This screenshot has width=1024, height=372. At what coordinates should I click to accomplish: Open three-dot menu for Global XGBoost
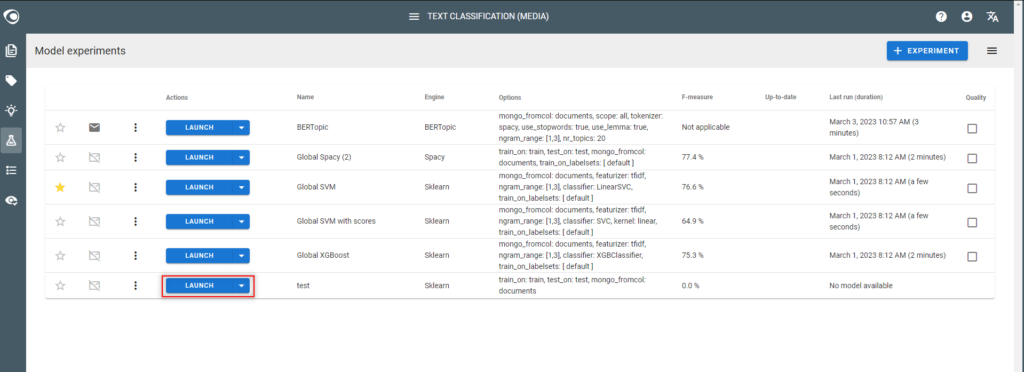135,255
